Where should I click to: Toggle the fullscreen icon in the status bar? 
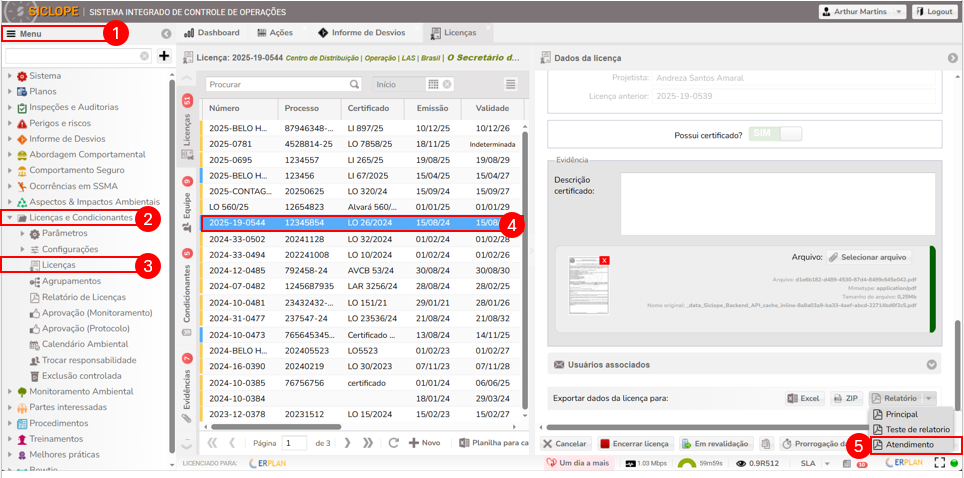click(939, 463)
